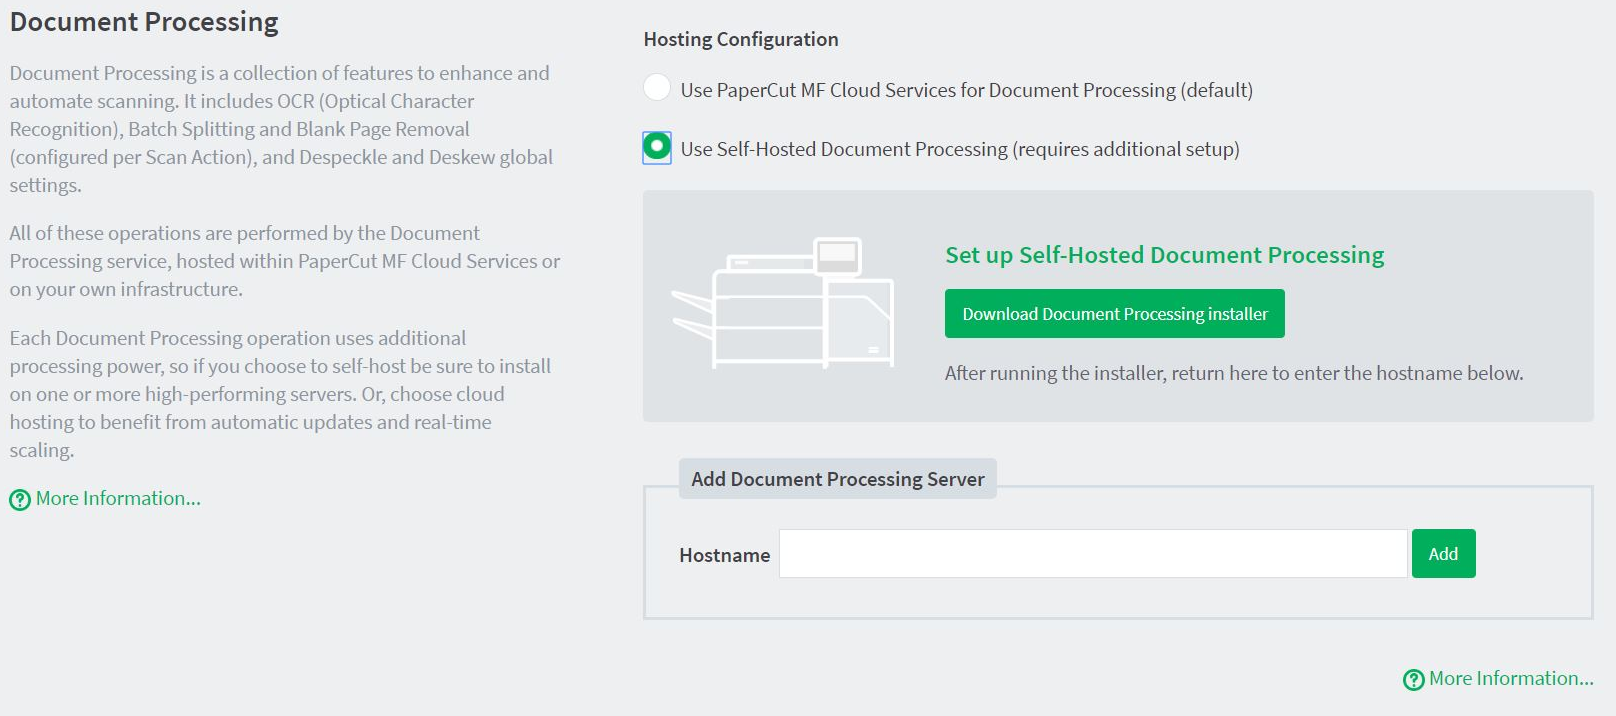Click into the Hostname input field
Screen dimensions: 1616x716
pos(1093,554)
